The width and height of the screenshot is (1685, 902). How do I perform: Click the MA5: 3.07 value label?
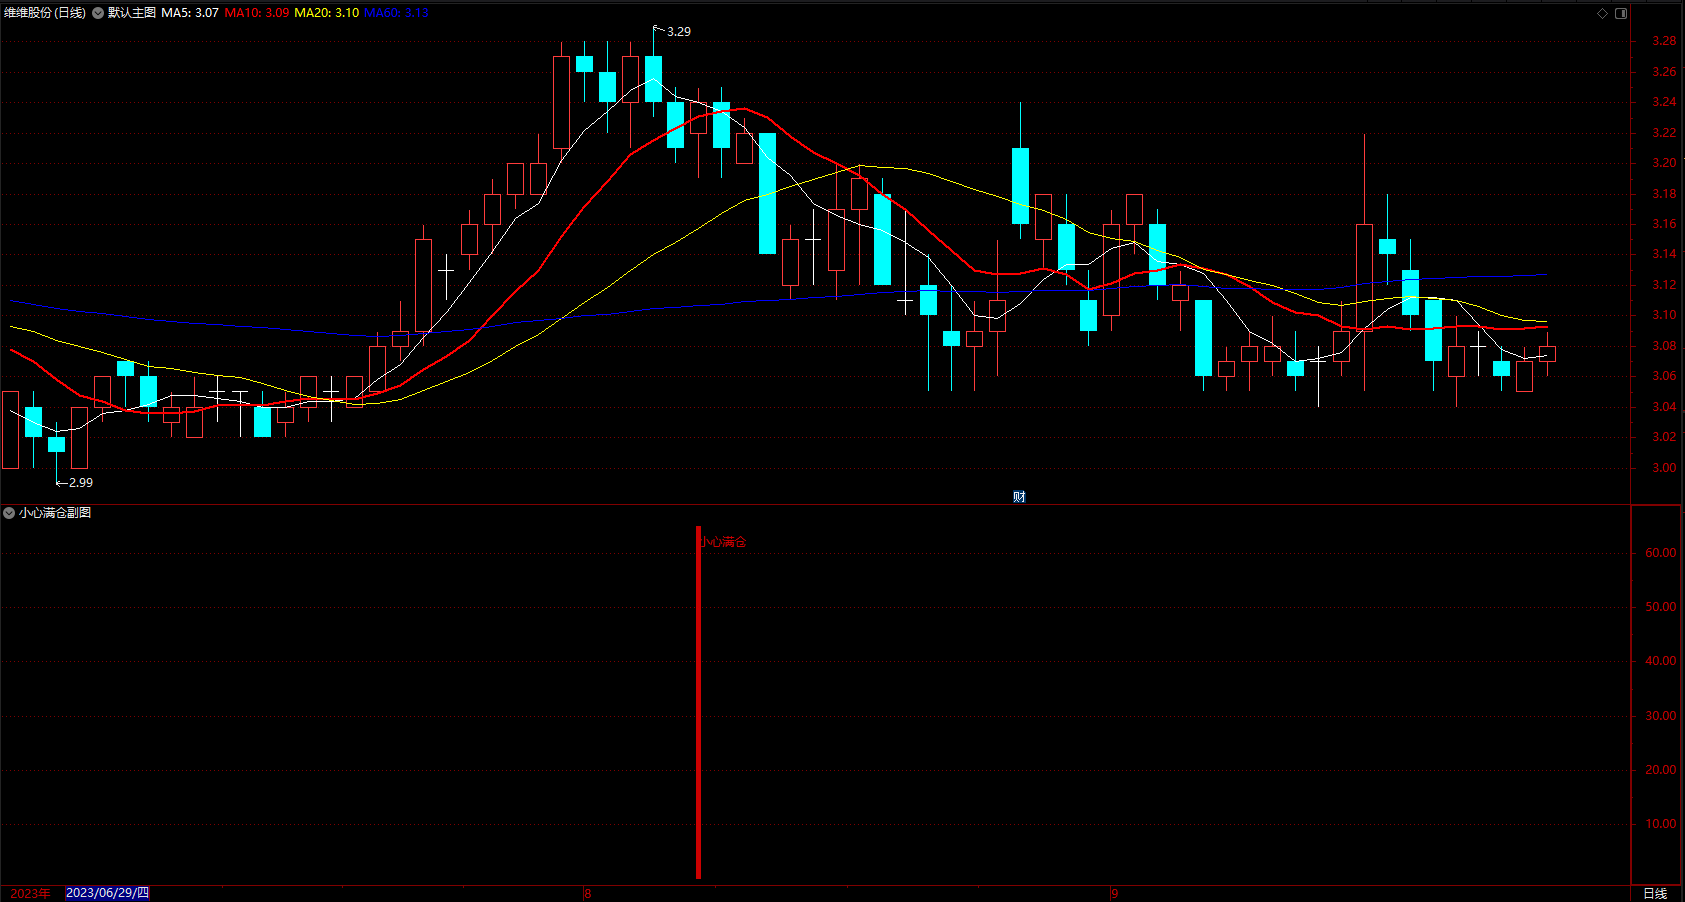[190, 13]
